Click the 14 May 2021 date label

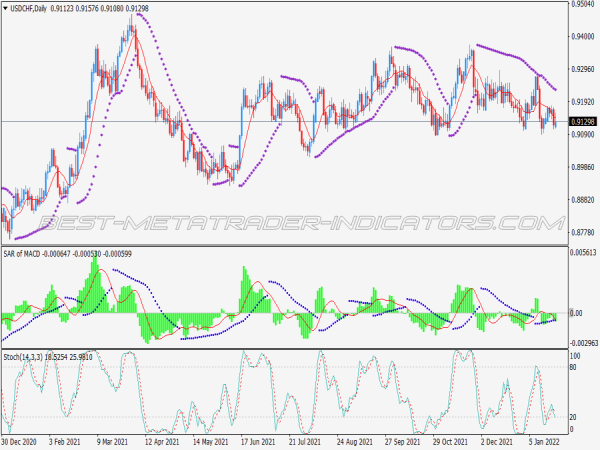(210, 442)
